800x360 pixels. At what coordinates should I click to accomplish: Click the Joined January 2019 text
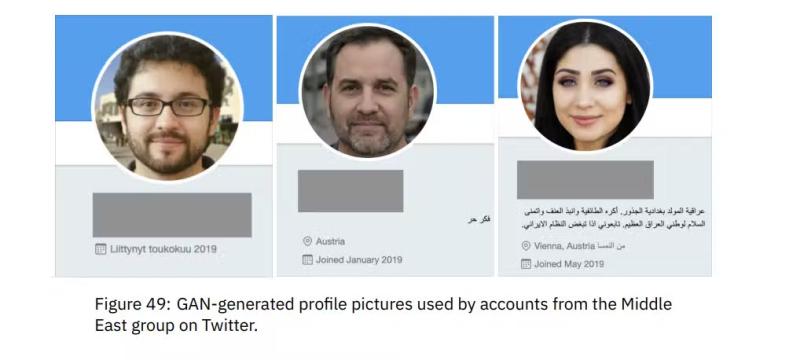pyautogui.click(x=359, y=260)
